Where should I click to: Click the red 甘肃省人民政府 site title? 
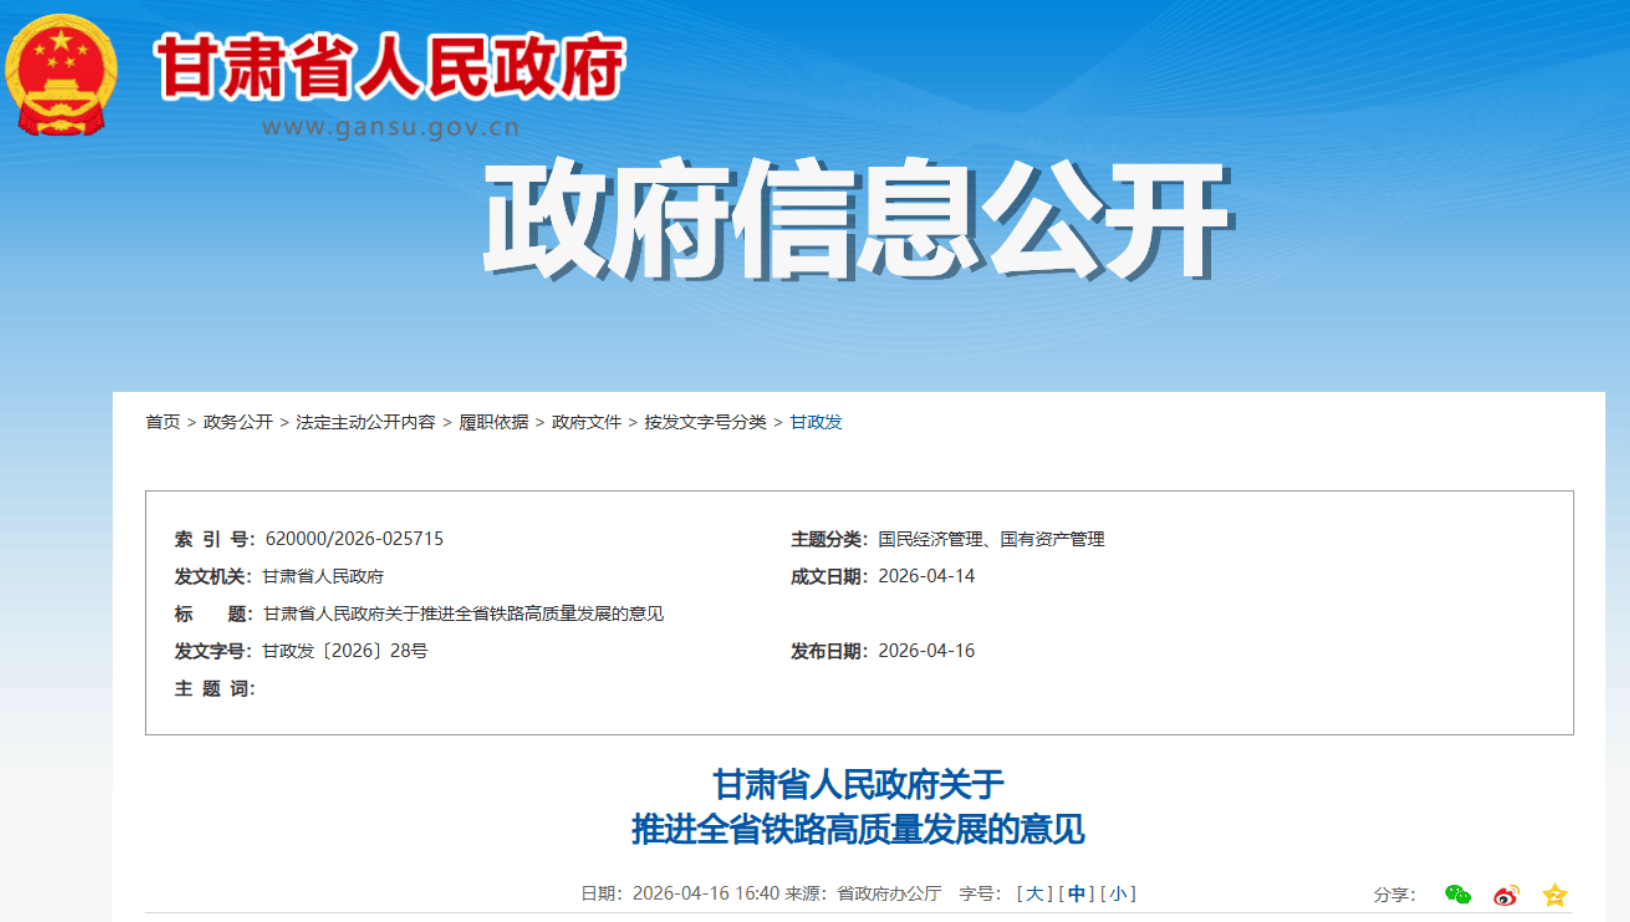[390, 68]
